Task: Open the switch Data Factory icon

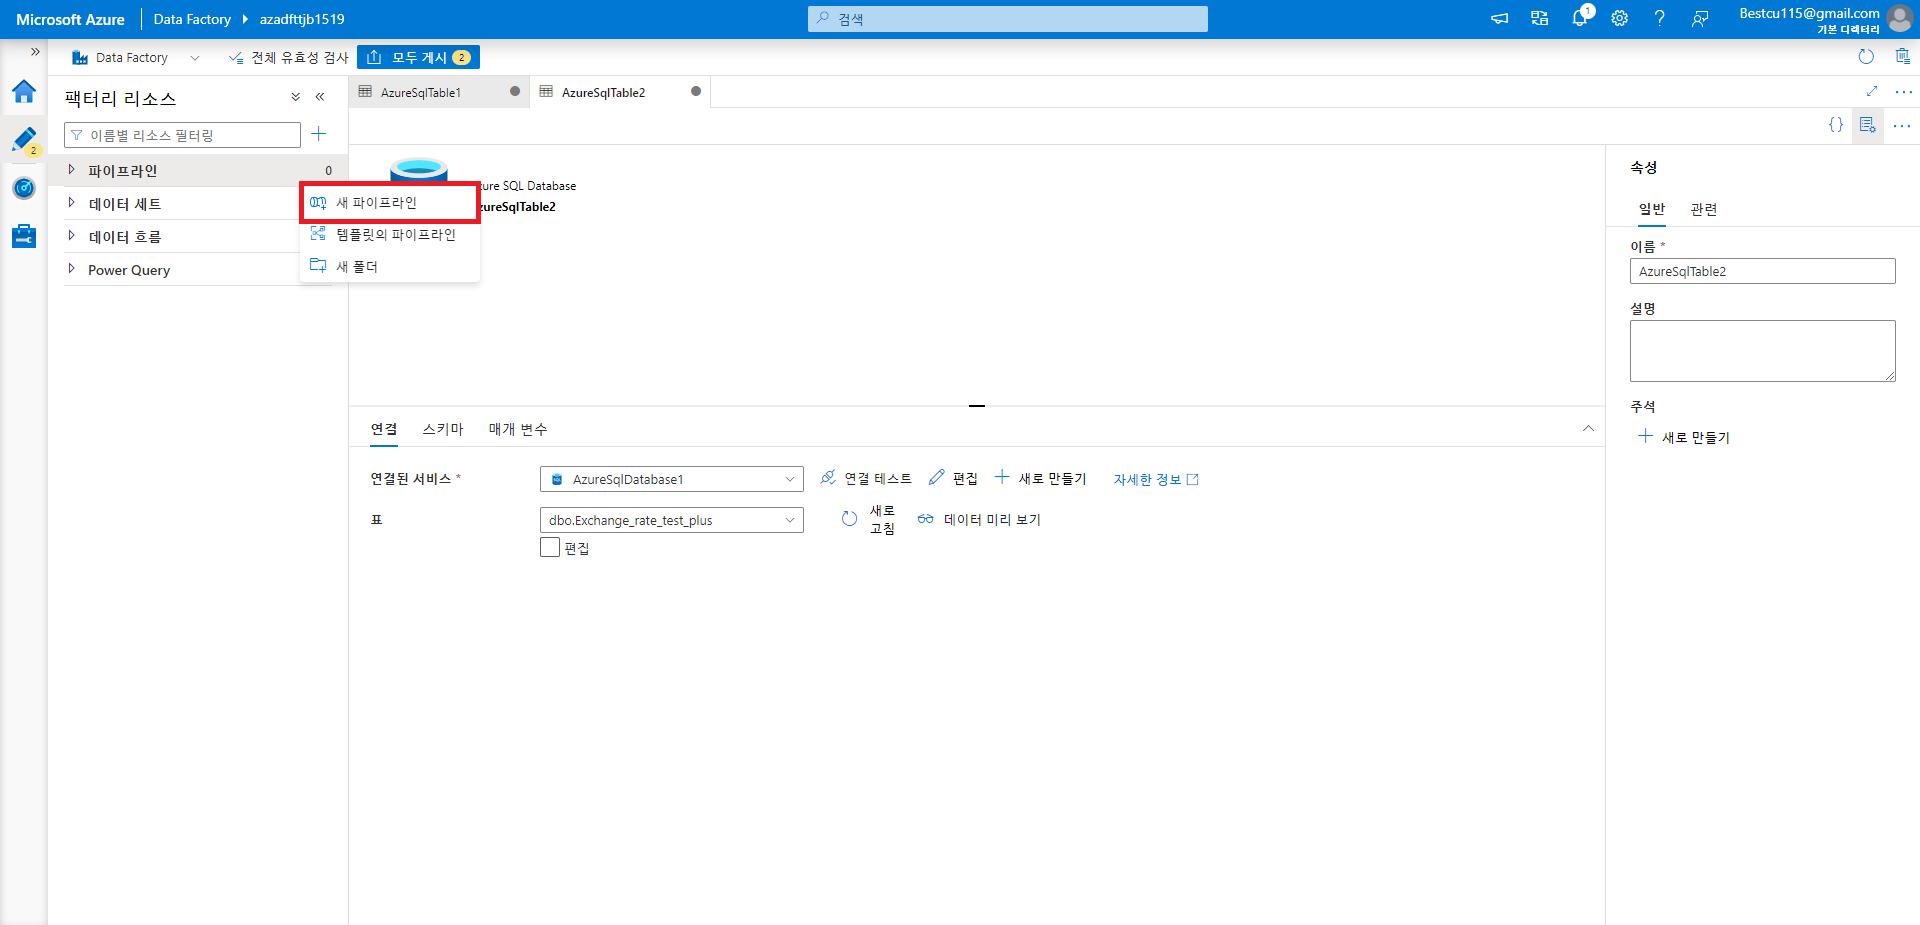Action: coord(1539,19)
